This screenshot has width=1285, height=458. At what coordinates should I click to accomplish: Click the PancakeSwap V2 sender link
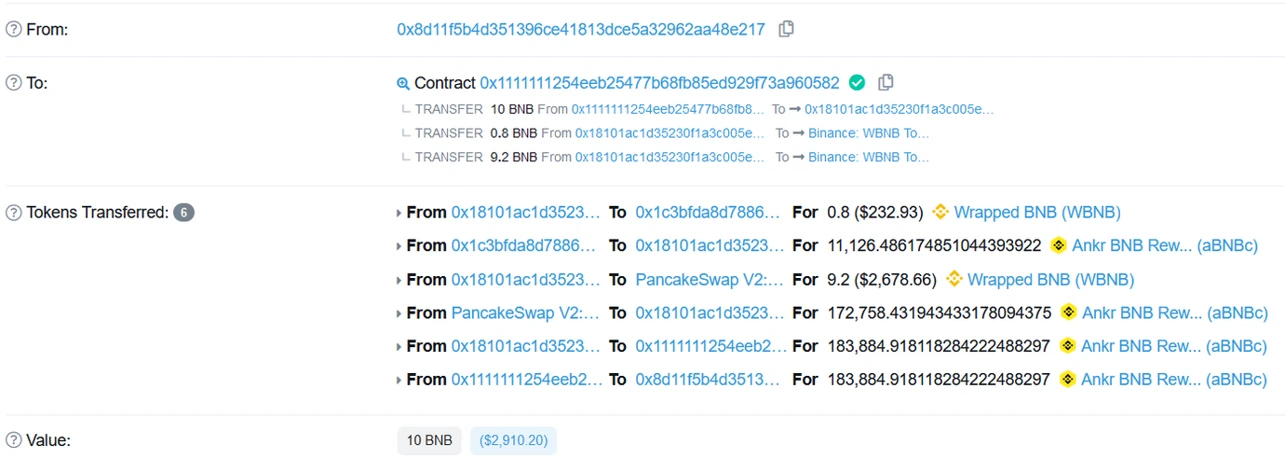[x=526, y=313]
